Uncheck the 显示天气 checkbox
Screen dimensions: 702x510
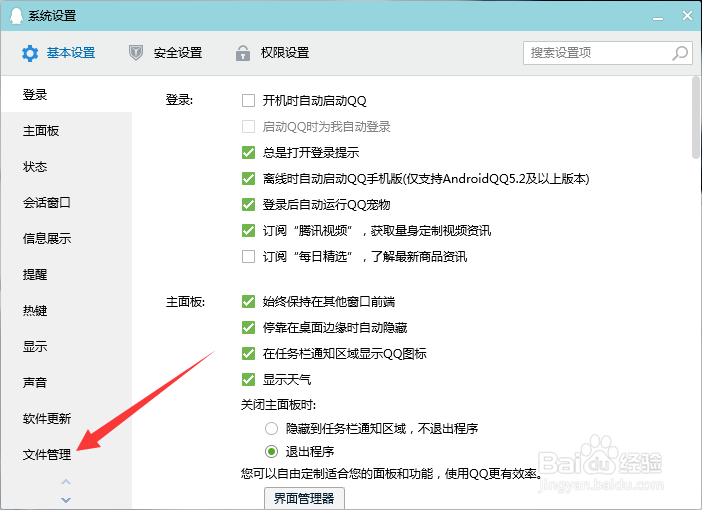pyautogui.click(x=248, y=380)
